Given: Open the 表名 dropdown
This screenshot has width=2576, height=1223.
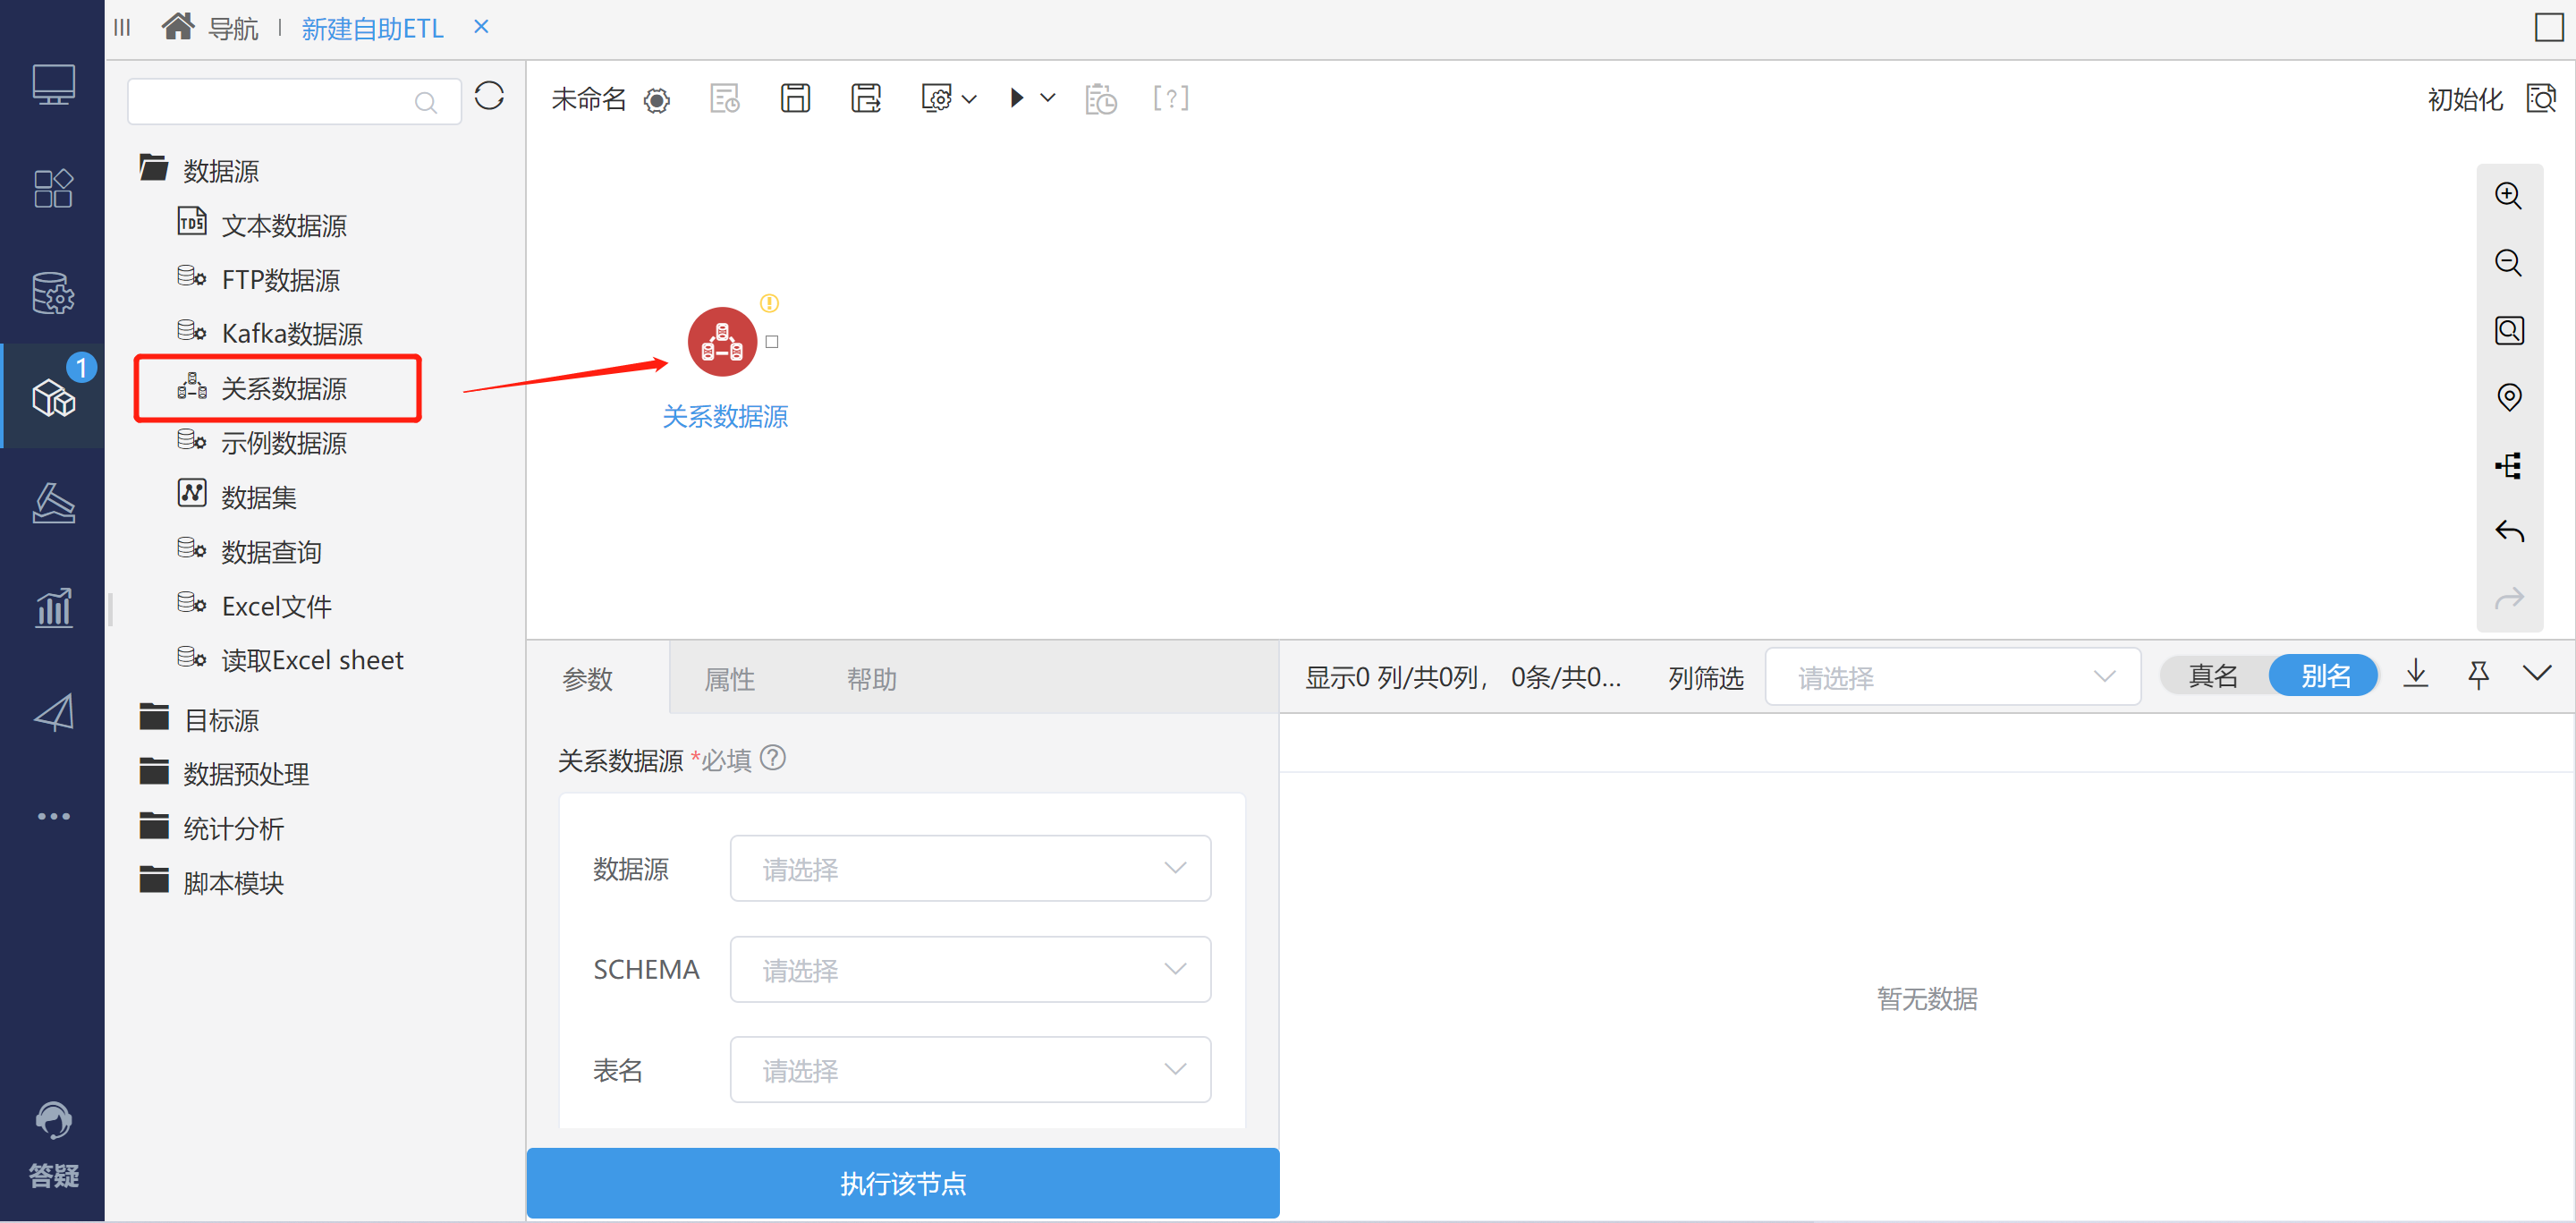Looking at the screenshot, I should (970, 1070).
